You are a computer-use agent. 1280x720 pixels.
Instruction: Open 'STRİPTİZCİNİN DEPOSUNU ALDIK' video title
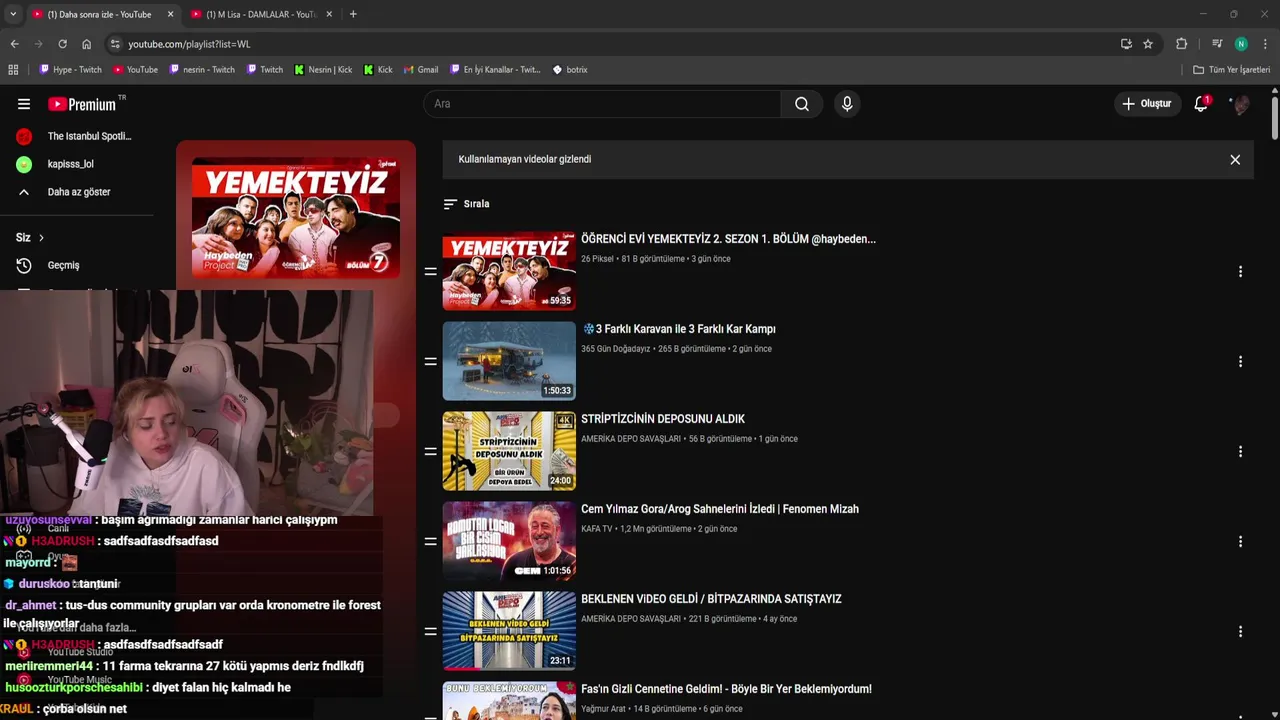point(663,419)
